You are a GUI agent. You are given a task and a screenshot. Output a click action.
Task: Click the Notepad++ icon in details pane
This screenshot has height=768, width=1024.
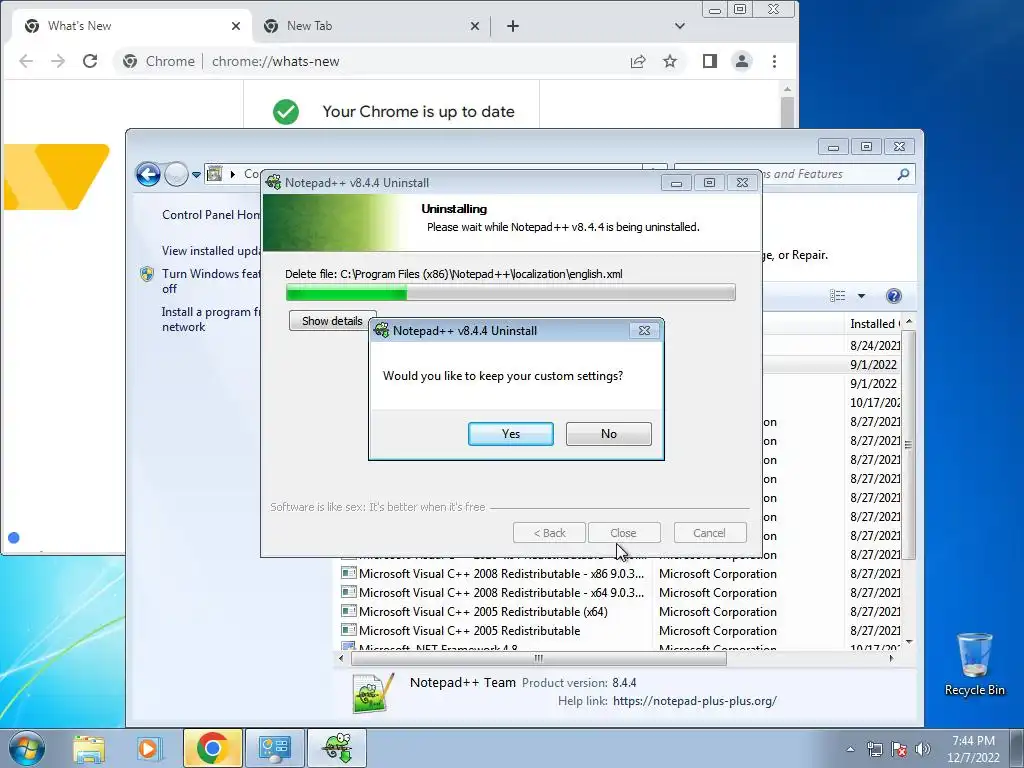click(x=373, y=693)
